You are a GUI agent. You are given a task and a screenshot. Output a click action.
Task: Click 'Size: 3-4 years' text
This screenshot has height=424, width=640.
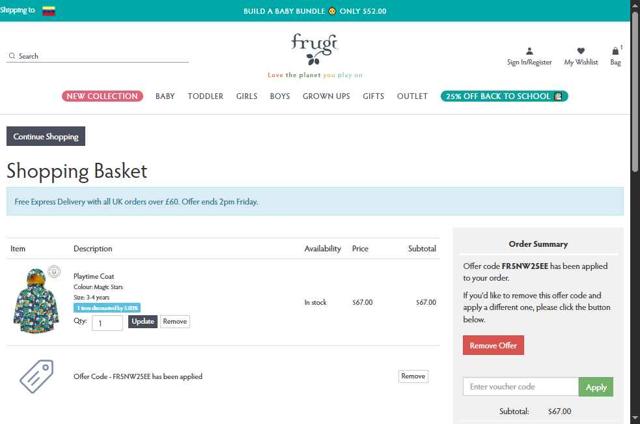pos(91,297)
